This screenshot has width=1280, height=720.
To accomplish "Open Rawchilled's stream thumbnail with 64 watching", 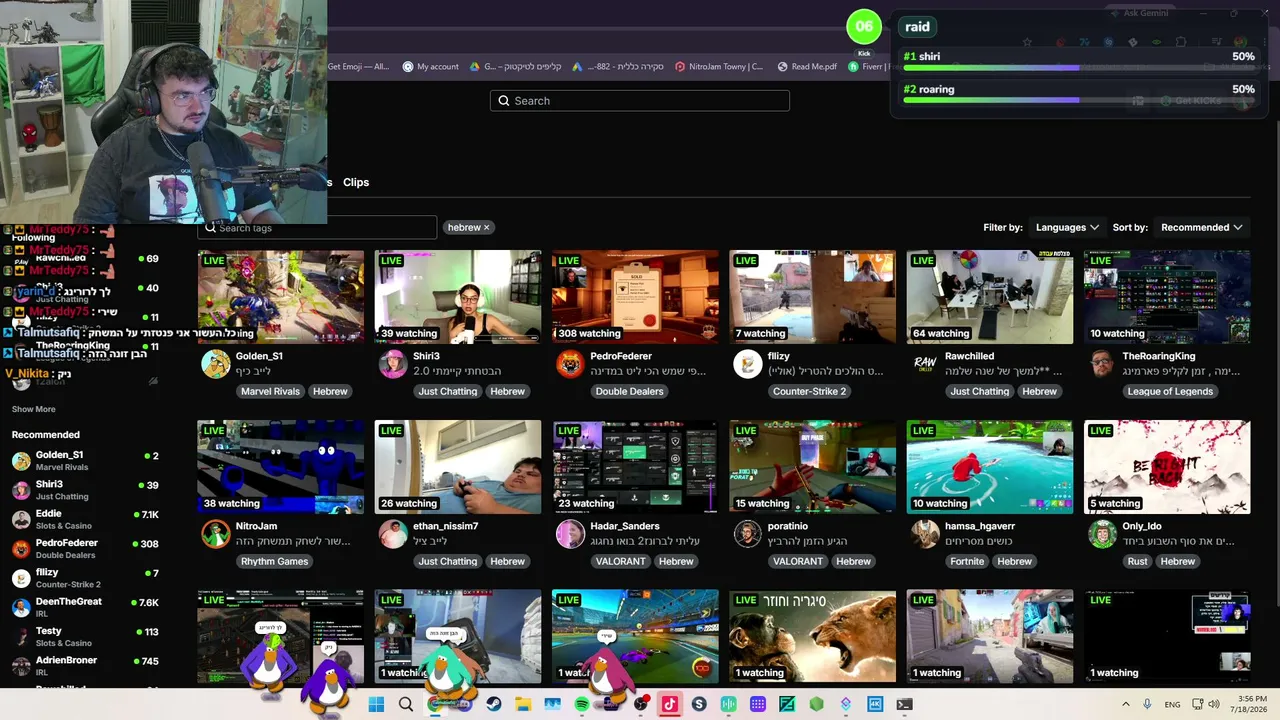I will point(990,297).
